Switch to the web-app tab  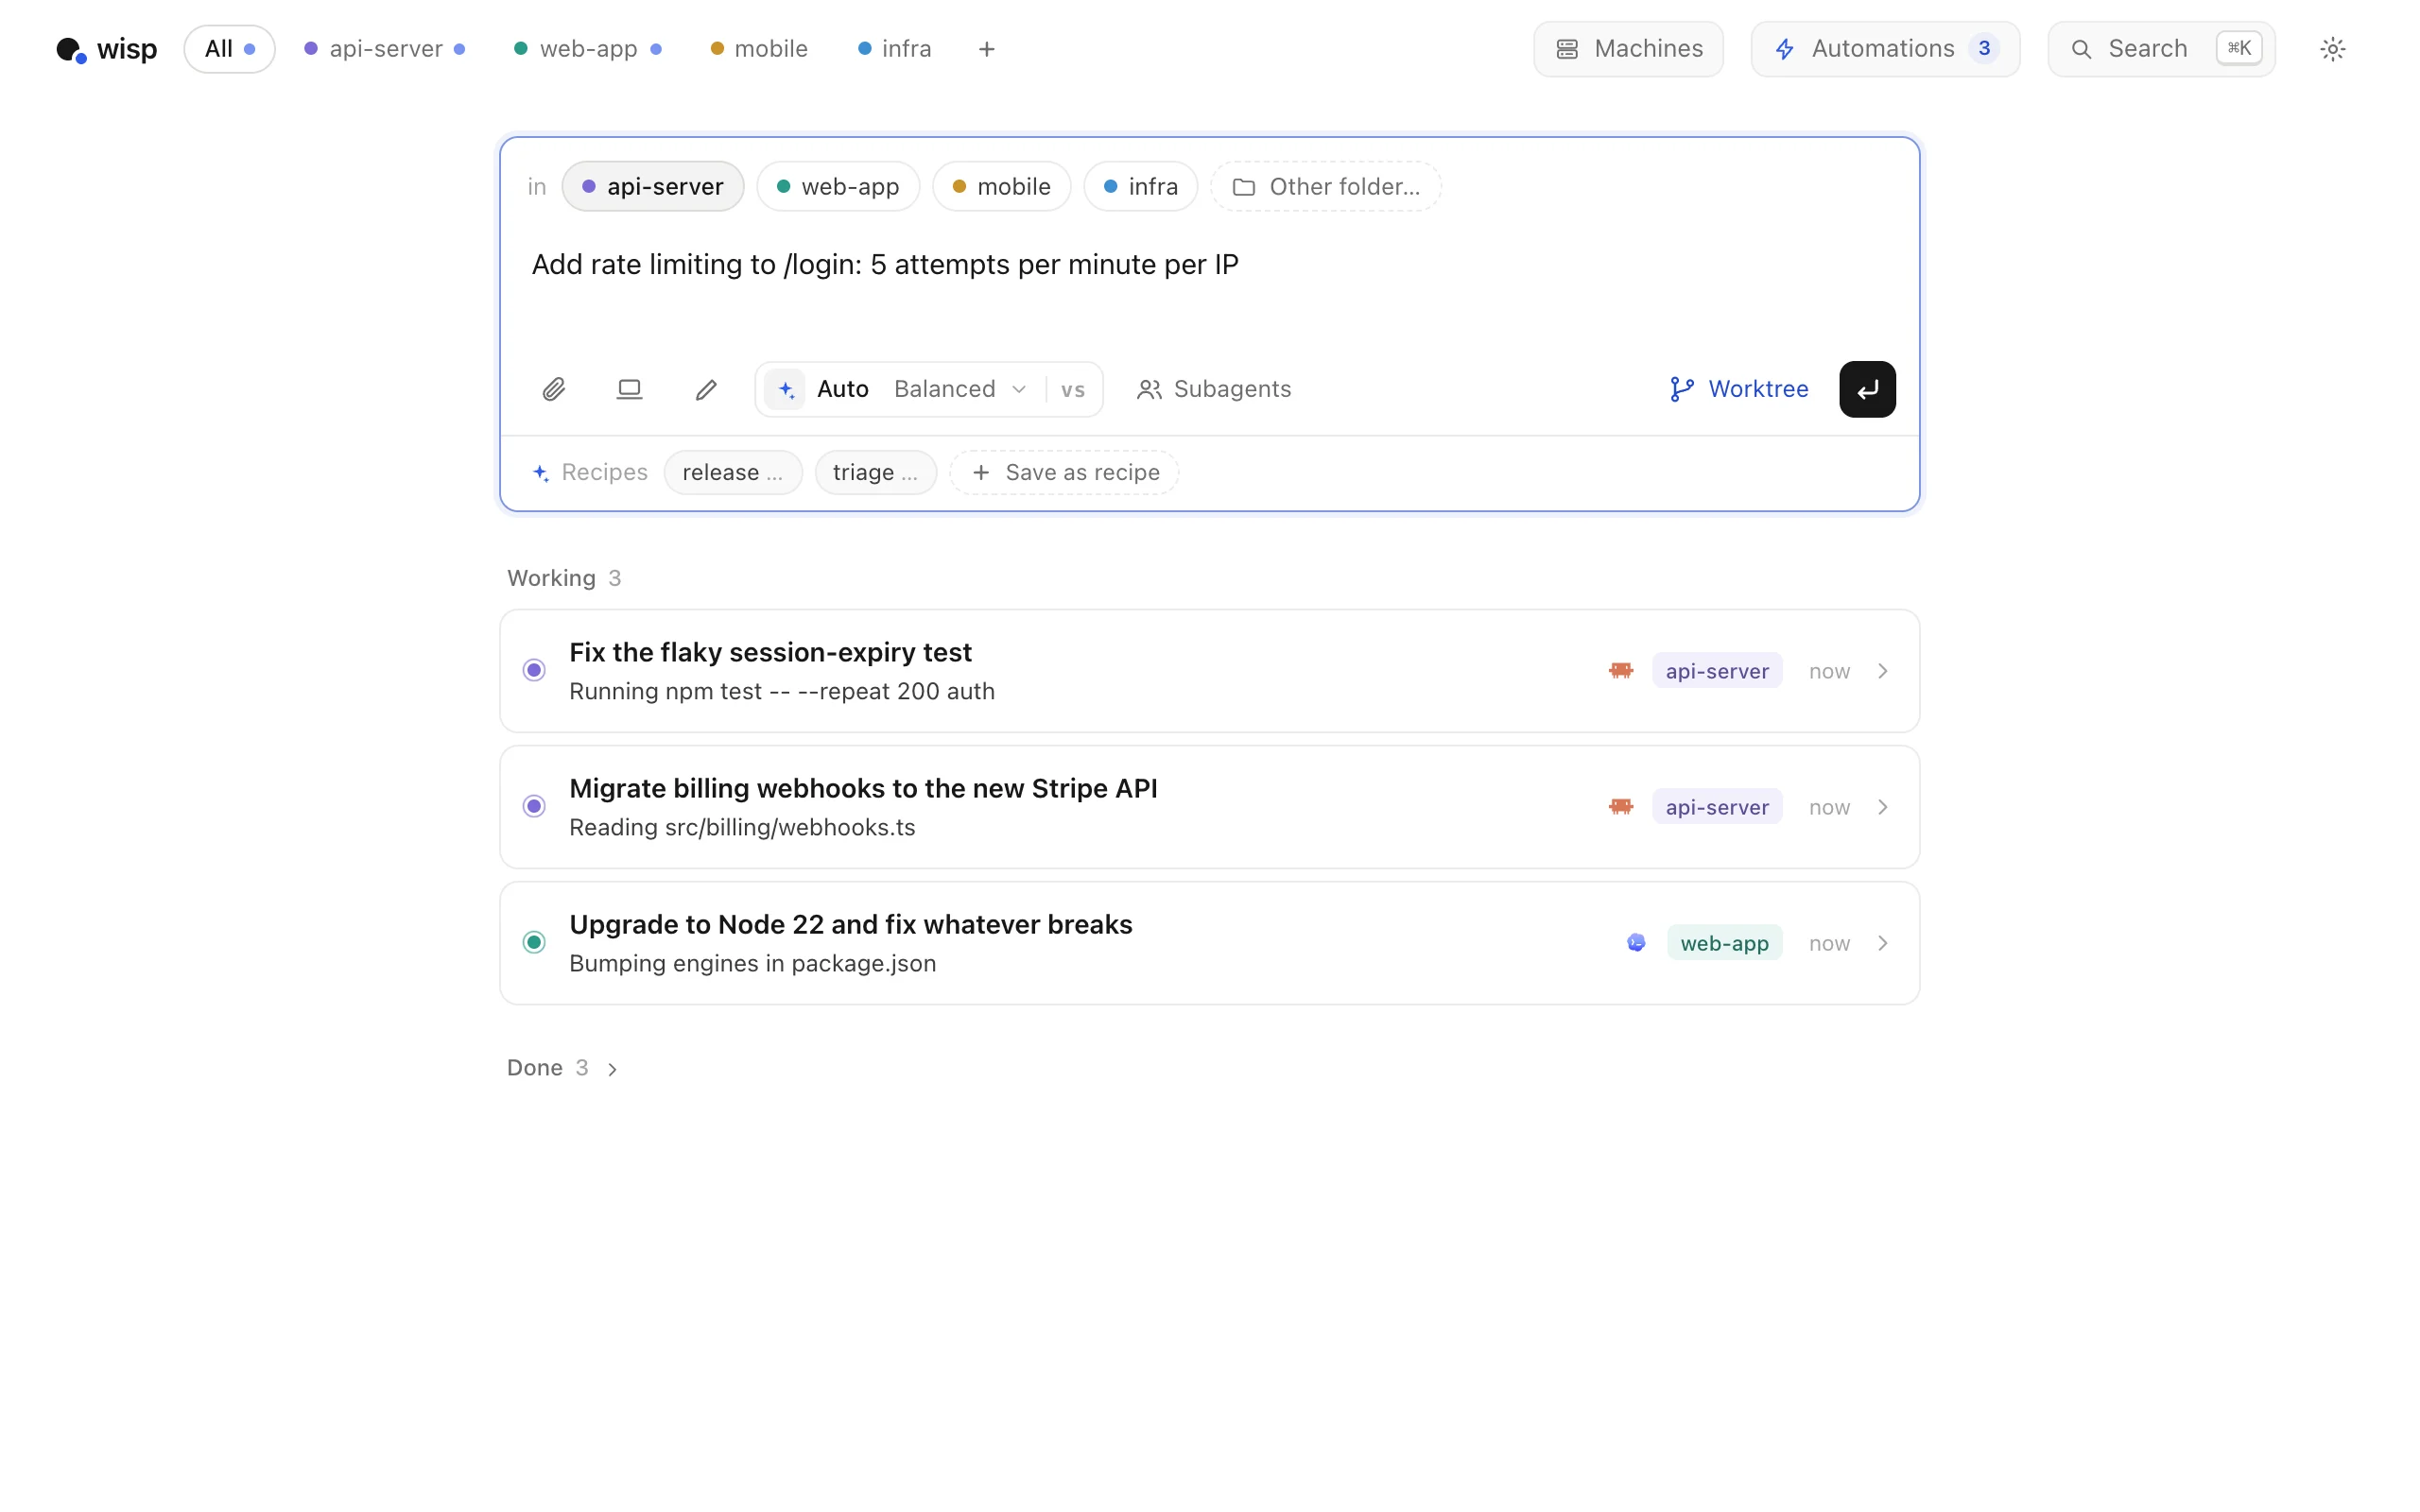pyautogui.click(x=588, y=49)
